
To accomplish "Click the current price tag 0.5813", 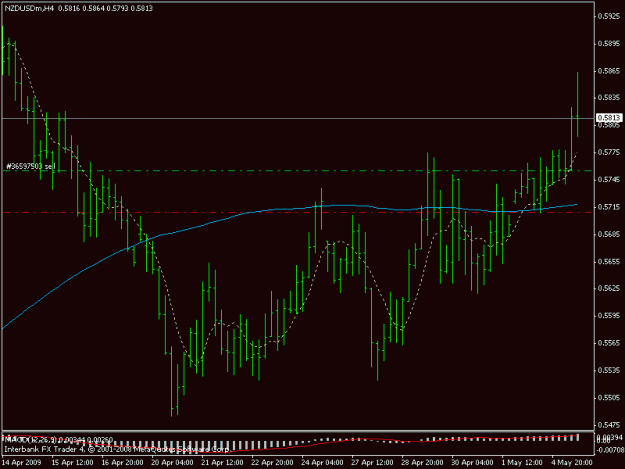I will click(x=609, y=118).
